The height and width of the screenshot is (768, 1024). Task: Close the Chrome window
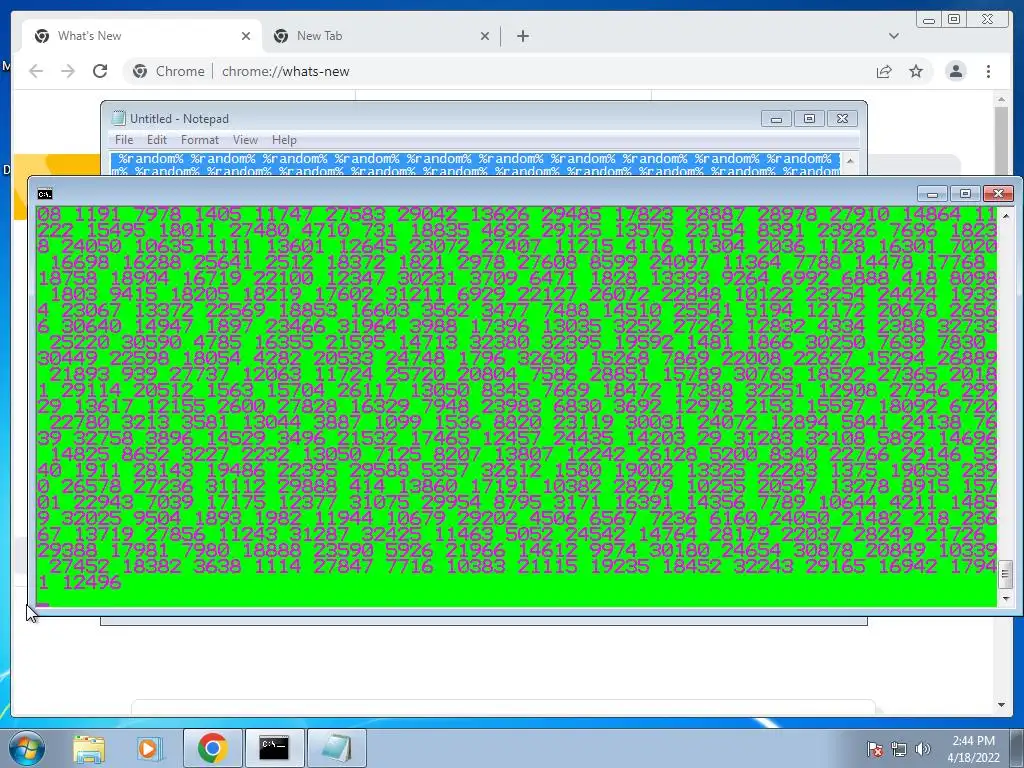(988, 20)
